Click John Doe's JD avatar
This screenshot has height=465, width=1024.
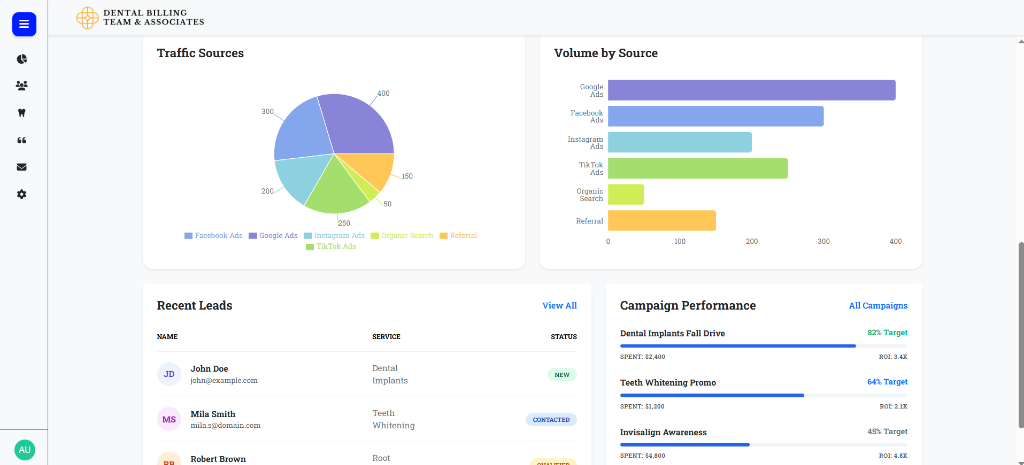pyautogui.click(x=169, y=374)
